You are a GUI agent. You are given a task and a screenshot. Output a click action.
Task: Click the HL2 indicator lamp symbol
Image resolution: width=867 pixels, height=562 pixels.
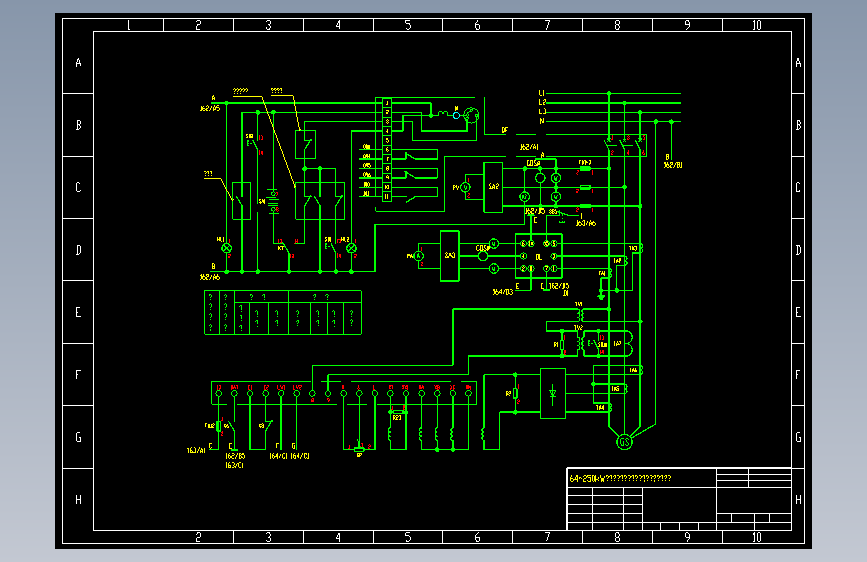(x=351, y=248)
